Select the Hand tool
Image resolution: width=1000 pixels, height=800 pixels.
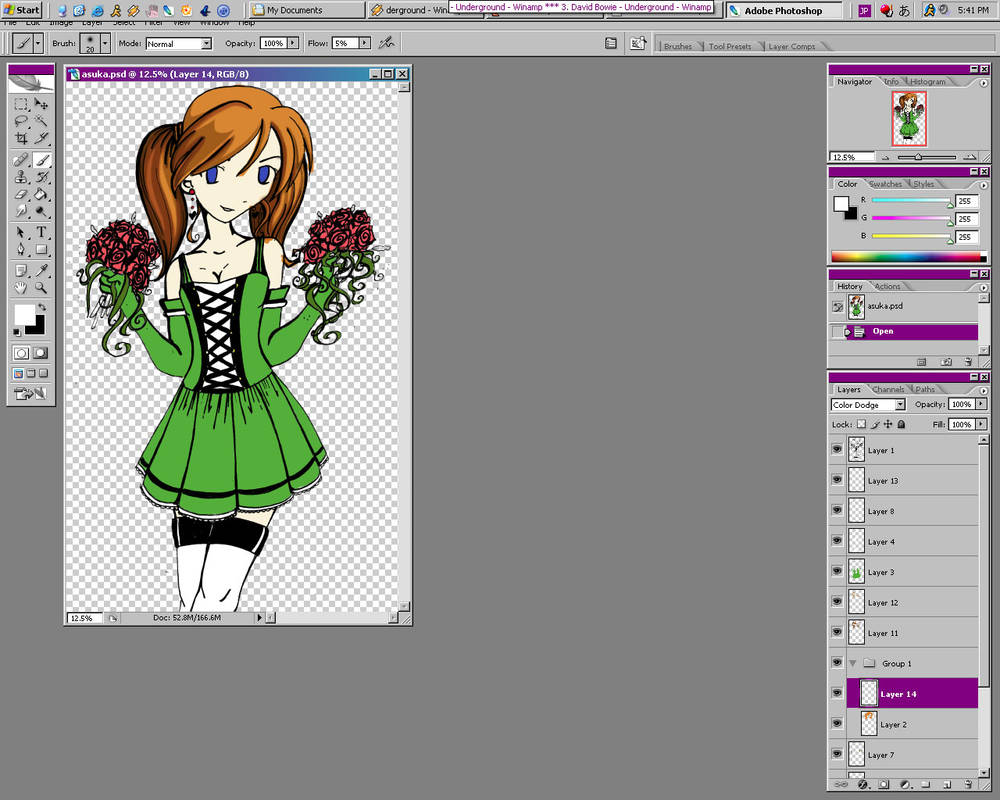(x=21, y=288)
